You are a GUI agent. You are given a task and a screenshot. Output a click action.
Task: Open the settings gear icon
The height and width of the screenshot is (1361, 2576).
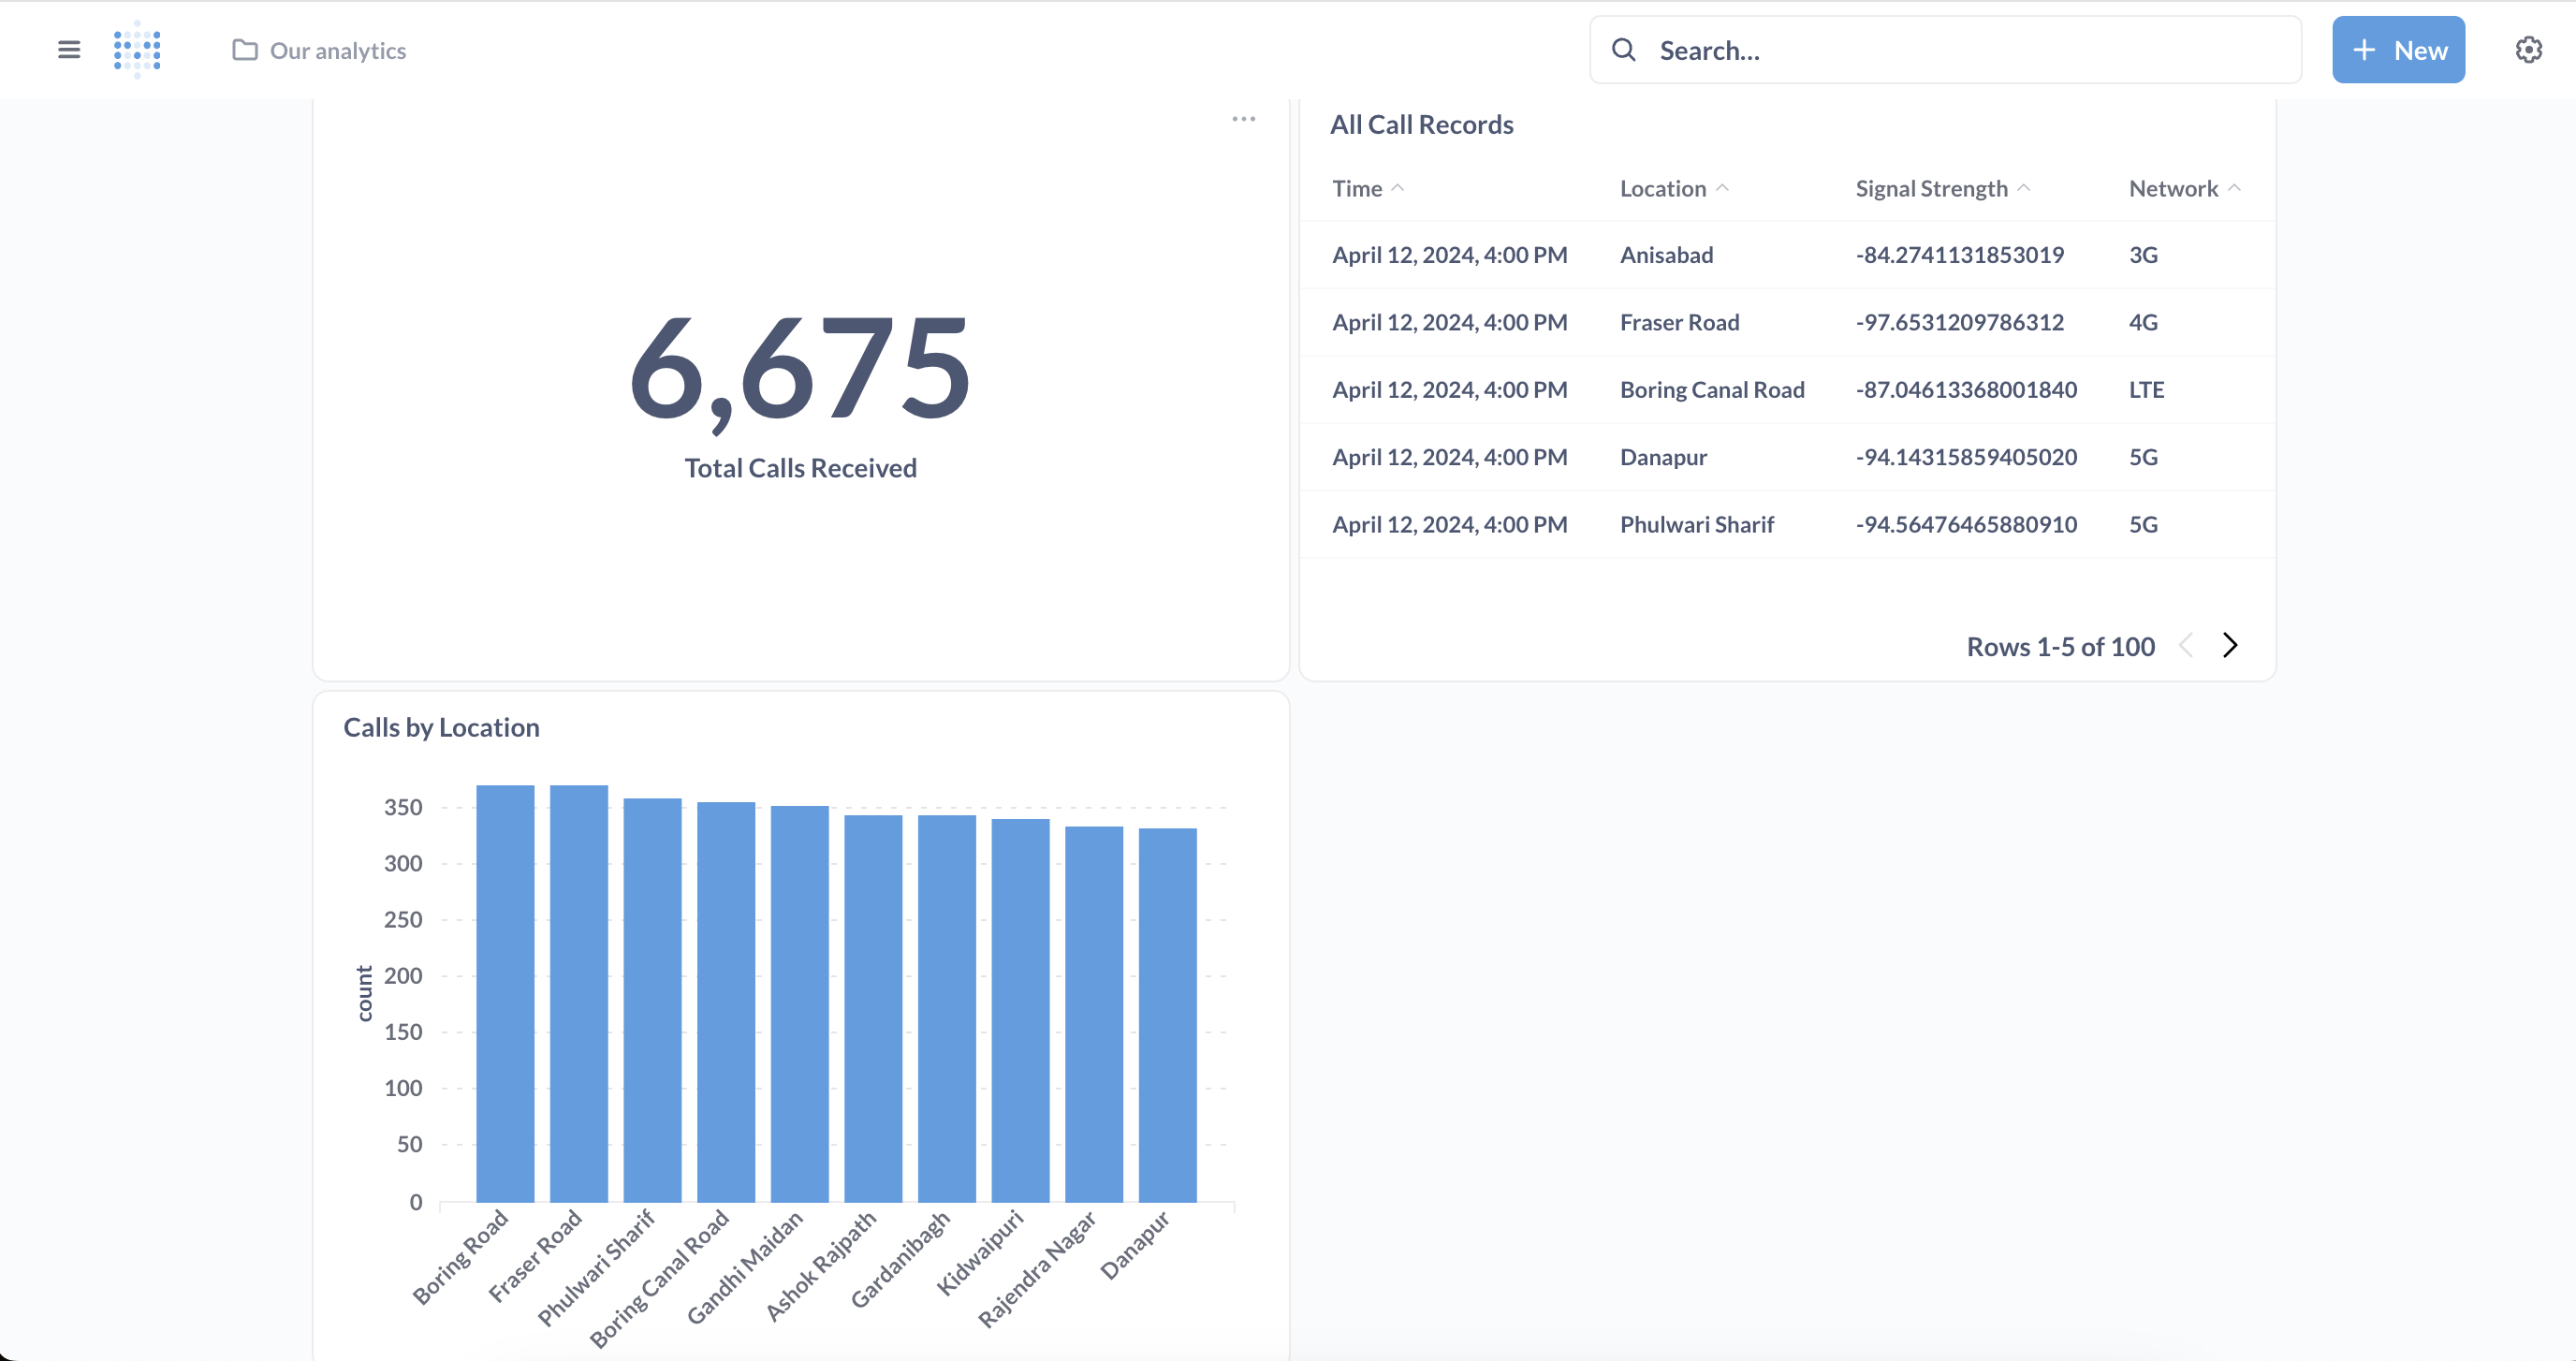point(2528,50)
